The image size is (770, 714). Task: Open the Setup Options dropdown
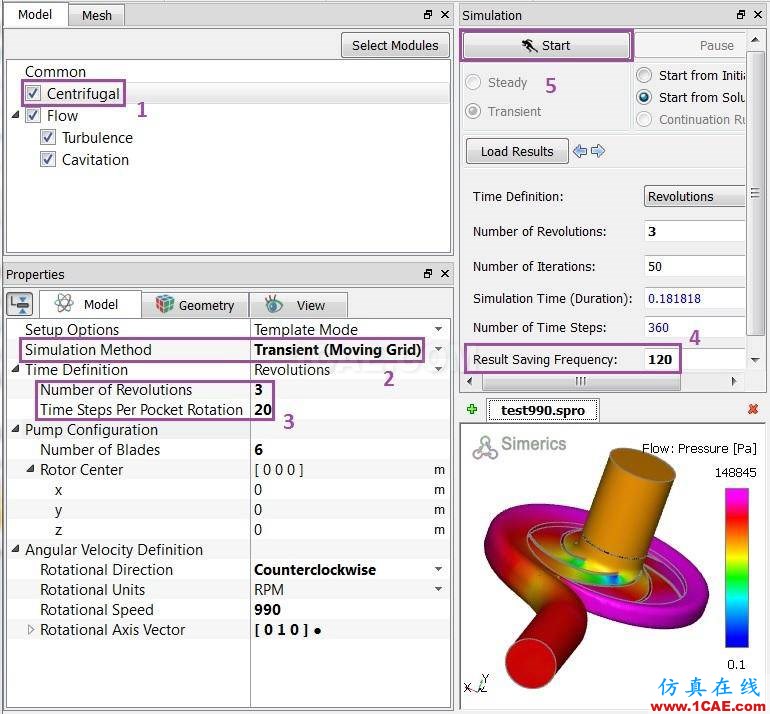[439, 329]
